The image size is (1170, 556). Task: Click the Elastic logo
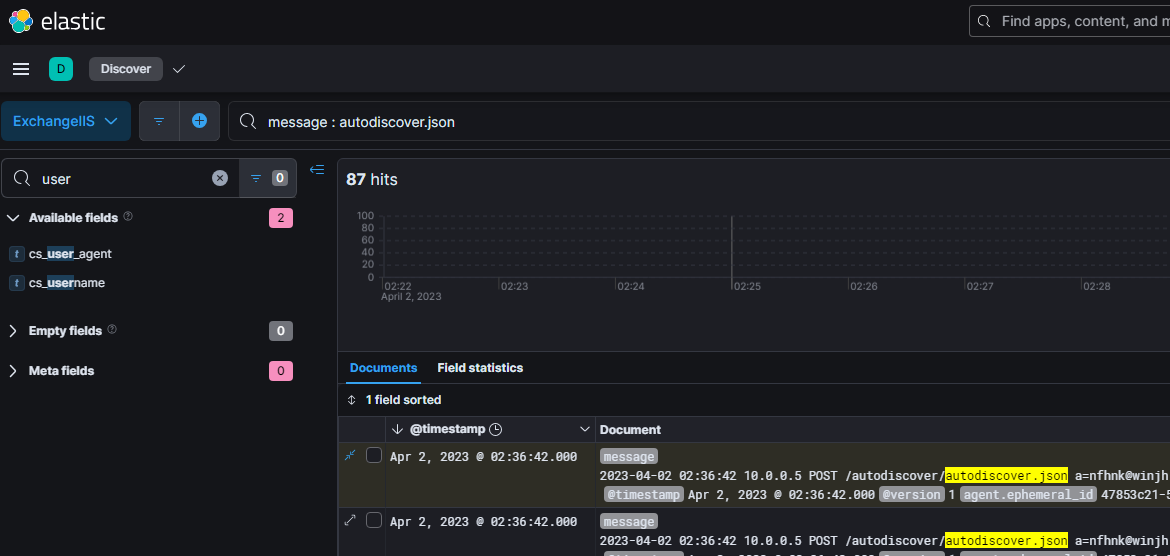click(57, 22)
